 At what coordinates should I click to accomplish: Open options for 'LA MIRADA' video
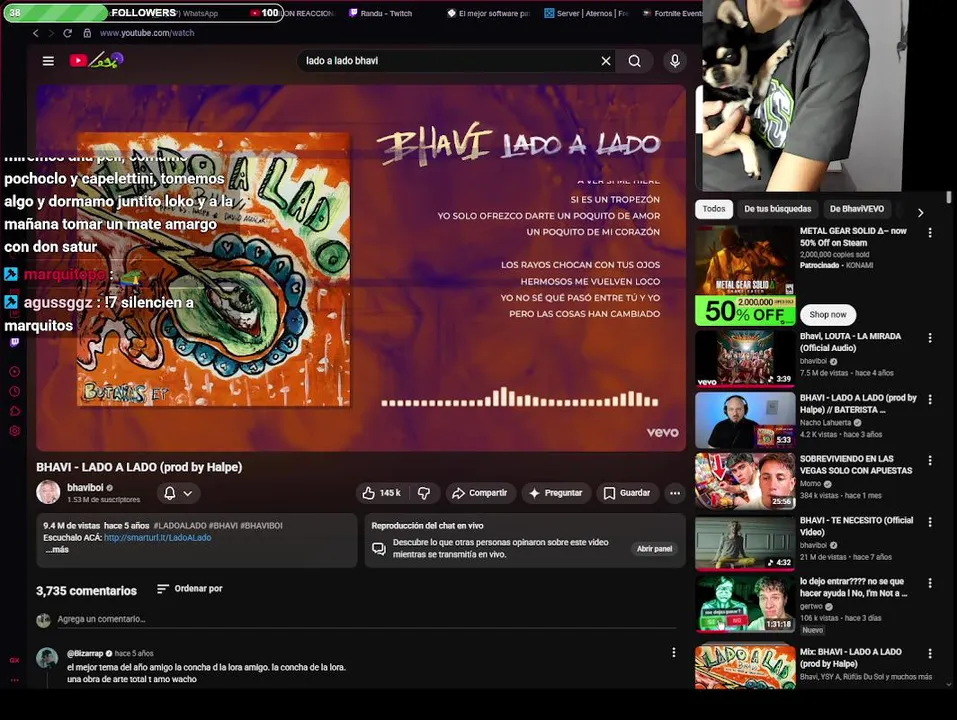(x=930, y=338)
